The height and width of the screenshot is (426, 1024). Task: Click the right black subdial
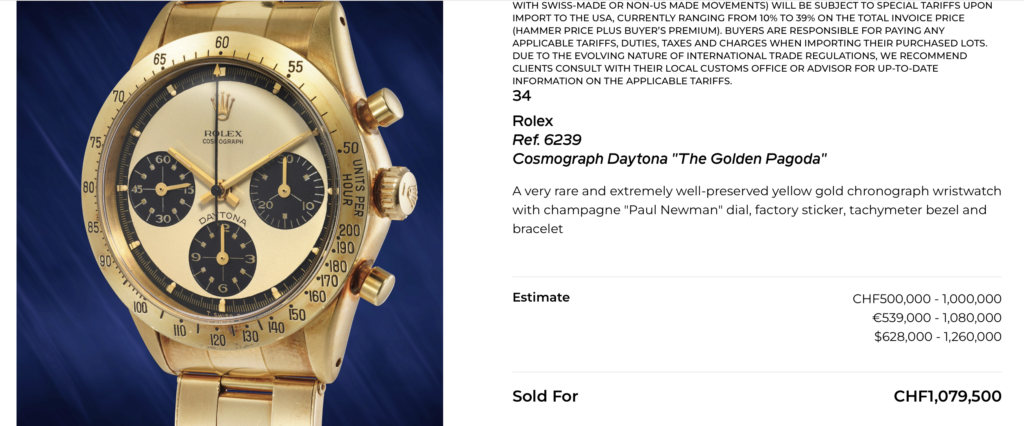[x=286, y=188]
